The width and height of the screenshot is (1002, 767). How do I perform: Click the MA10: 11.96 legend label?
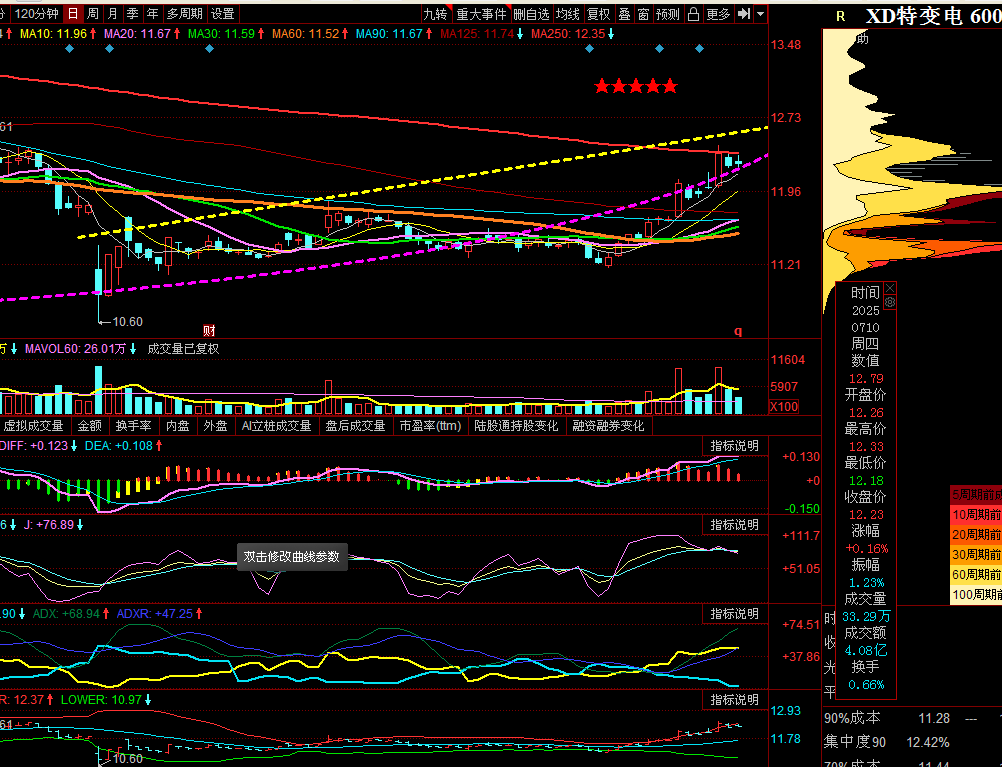(x=53, y=33)
